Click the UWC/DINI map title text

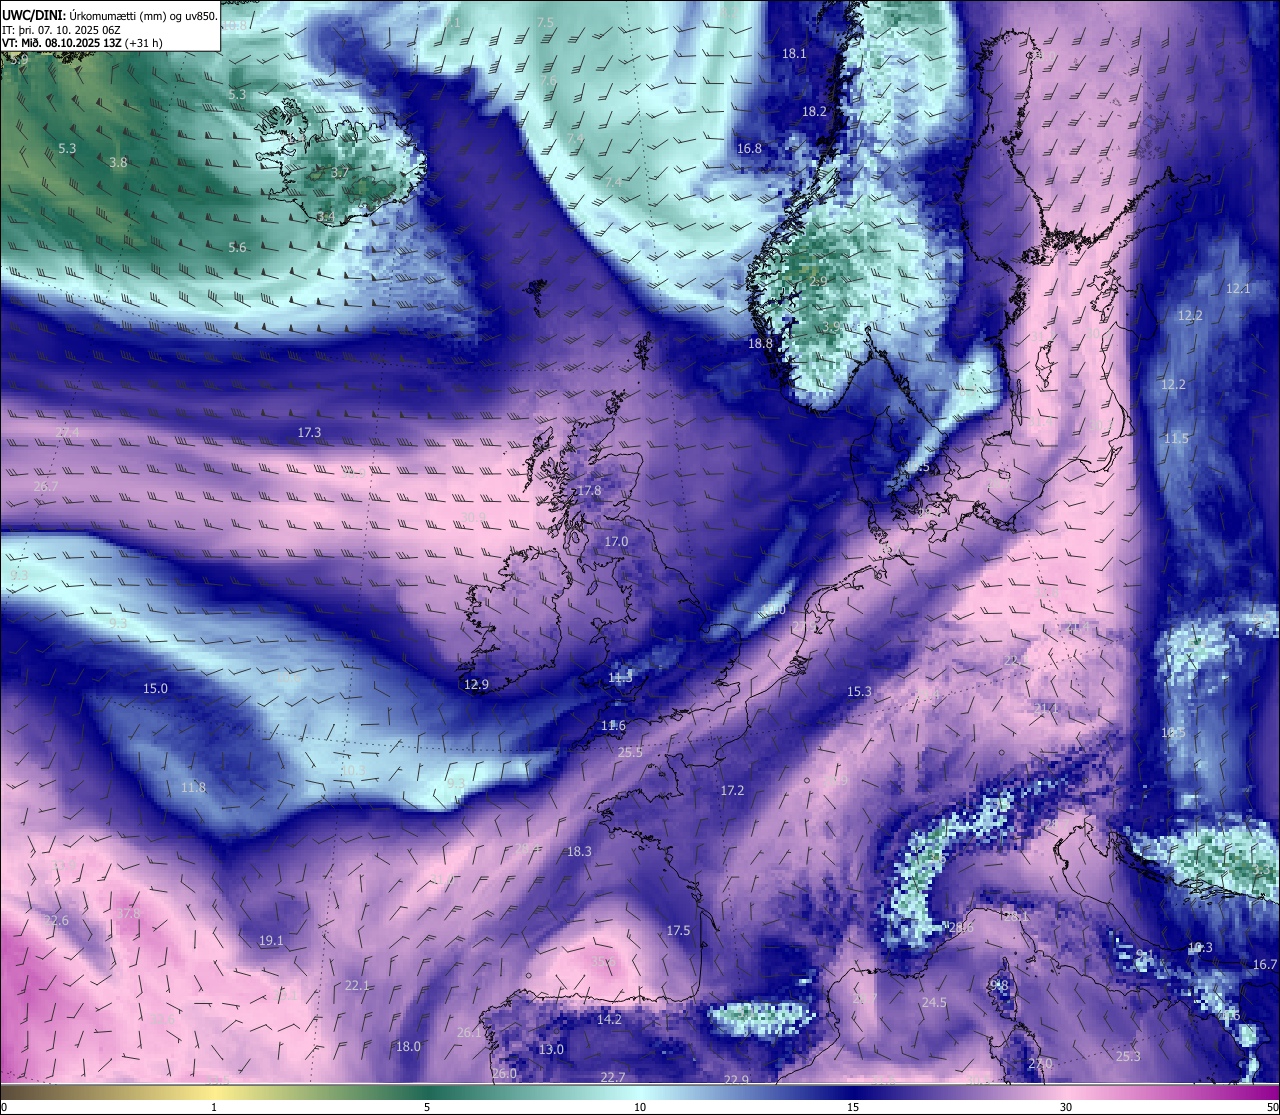click(x=109, y=16)
